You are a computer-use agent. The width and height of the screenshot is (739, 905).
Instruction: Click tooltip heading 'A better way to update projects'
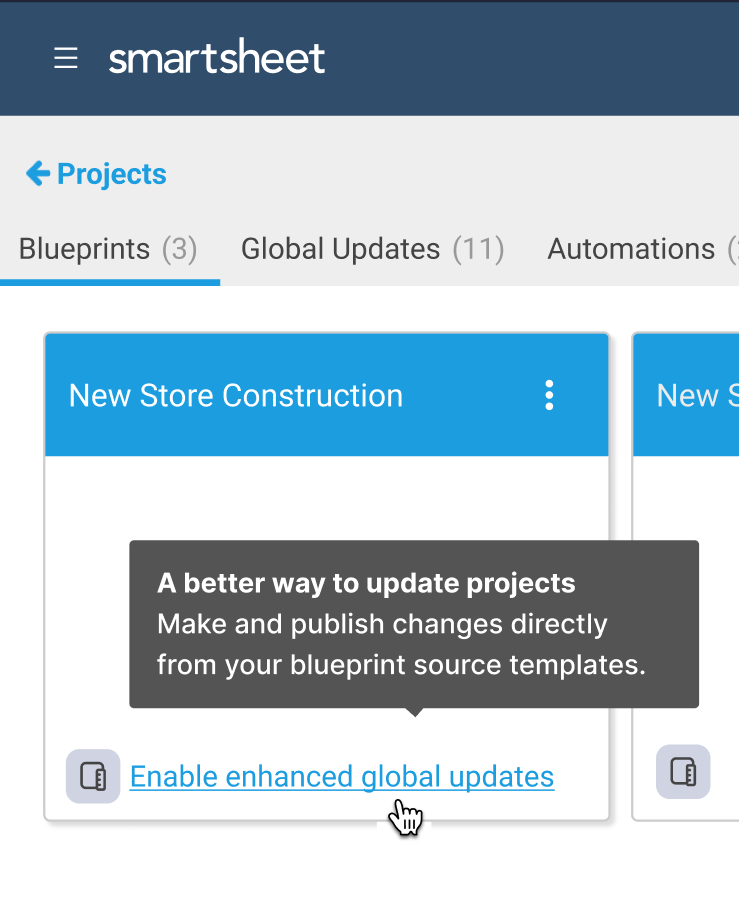[x=366, y=583]
